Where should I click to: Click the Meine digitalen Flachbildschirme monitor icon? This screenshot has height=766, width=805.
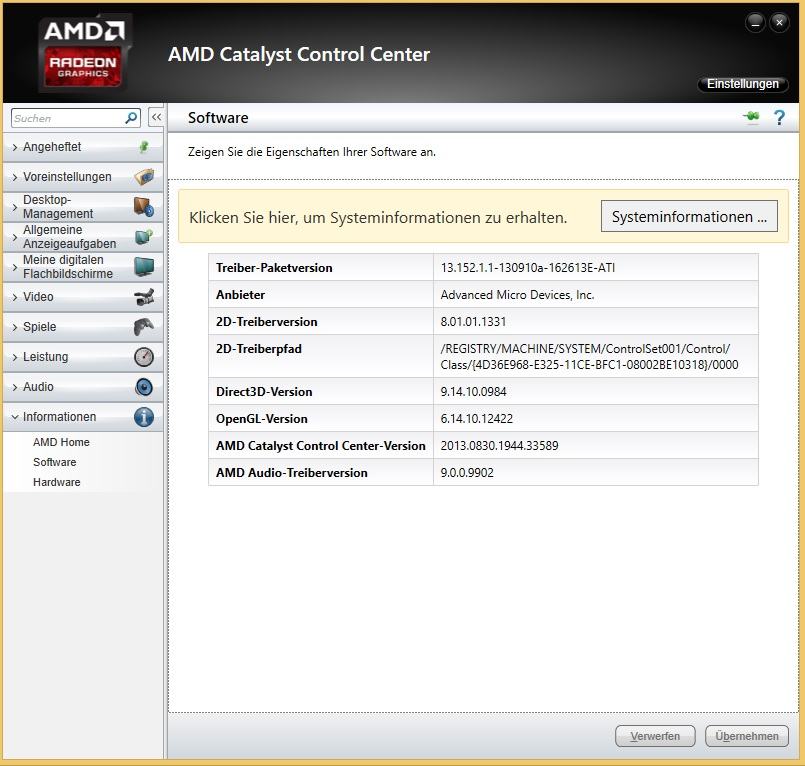144,266
